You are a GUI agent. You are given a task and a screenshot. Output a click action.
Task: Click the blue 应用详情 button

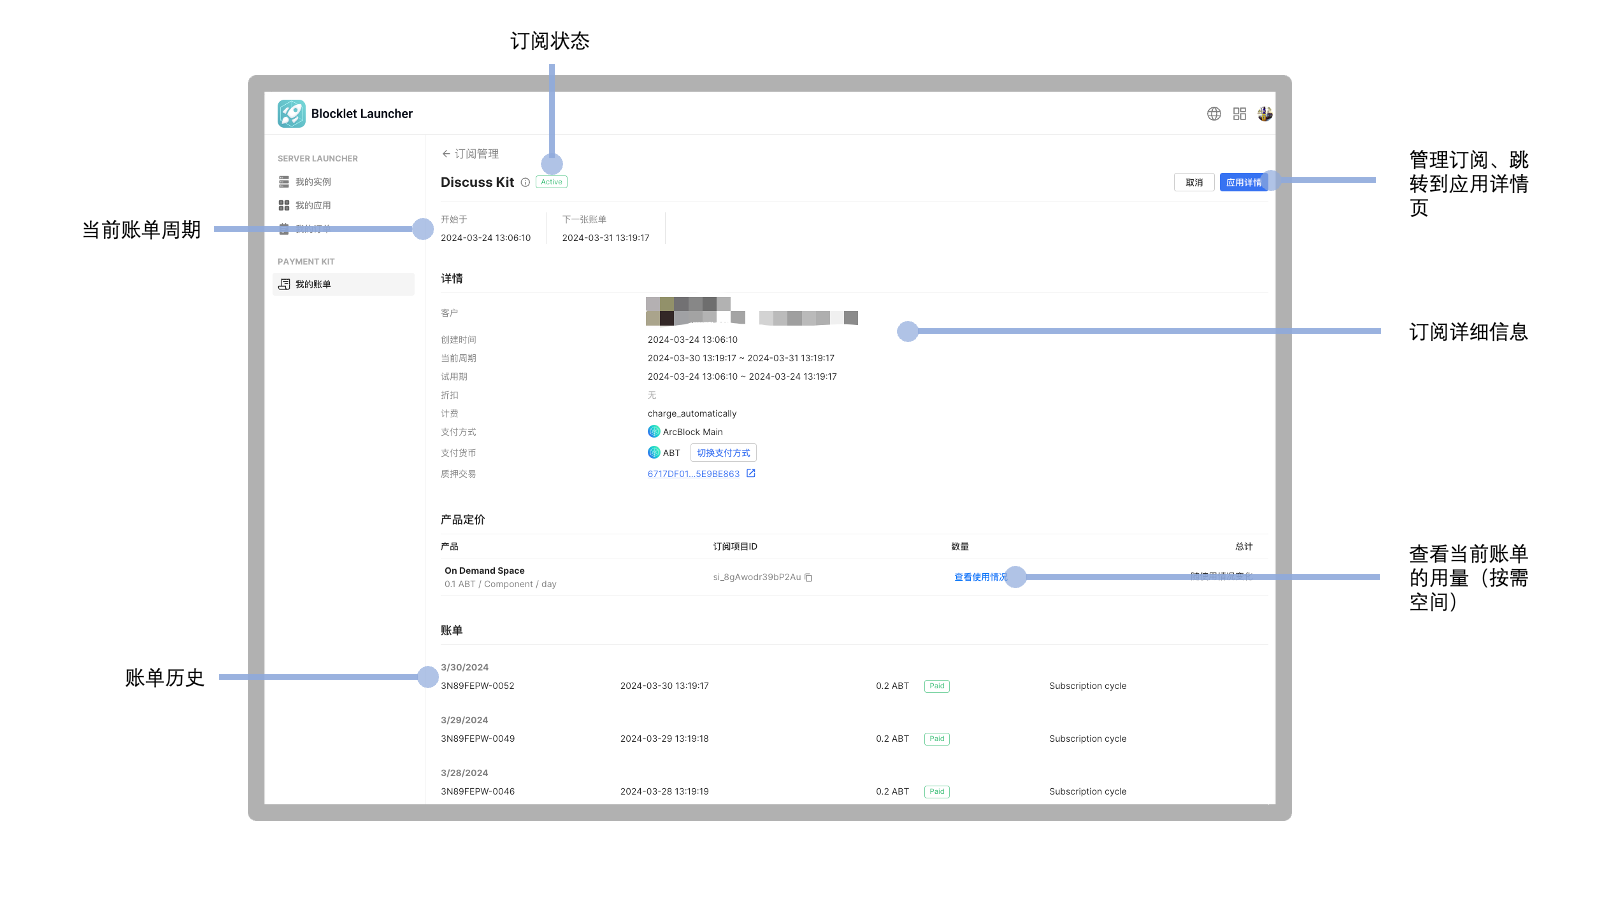pos(1242,183)
